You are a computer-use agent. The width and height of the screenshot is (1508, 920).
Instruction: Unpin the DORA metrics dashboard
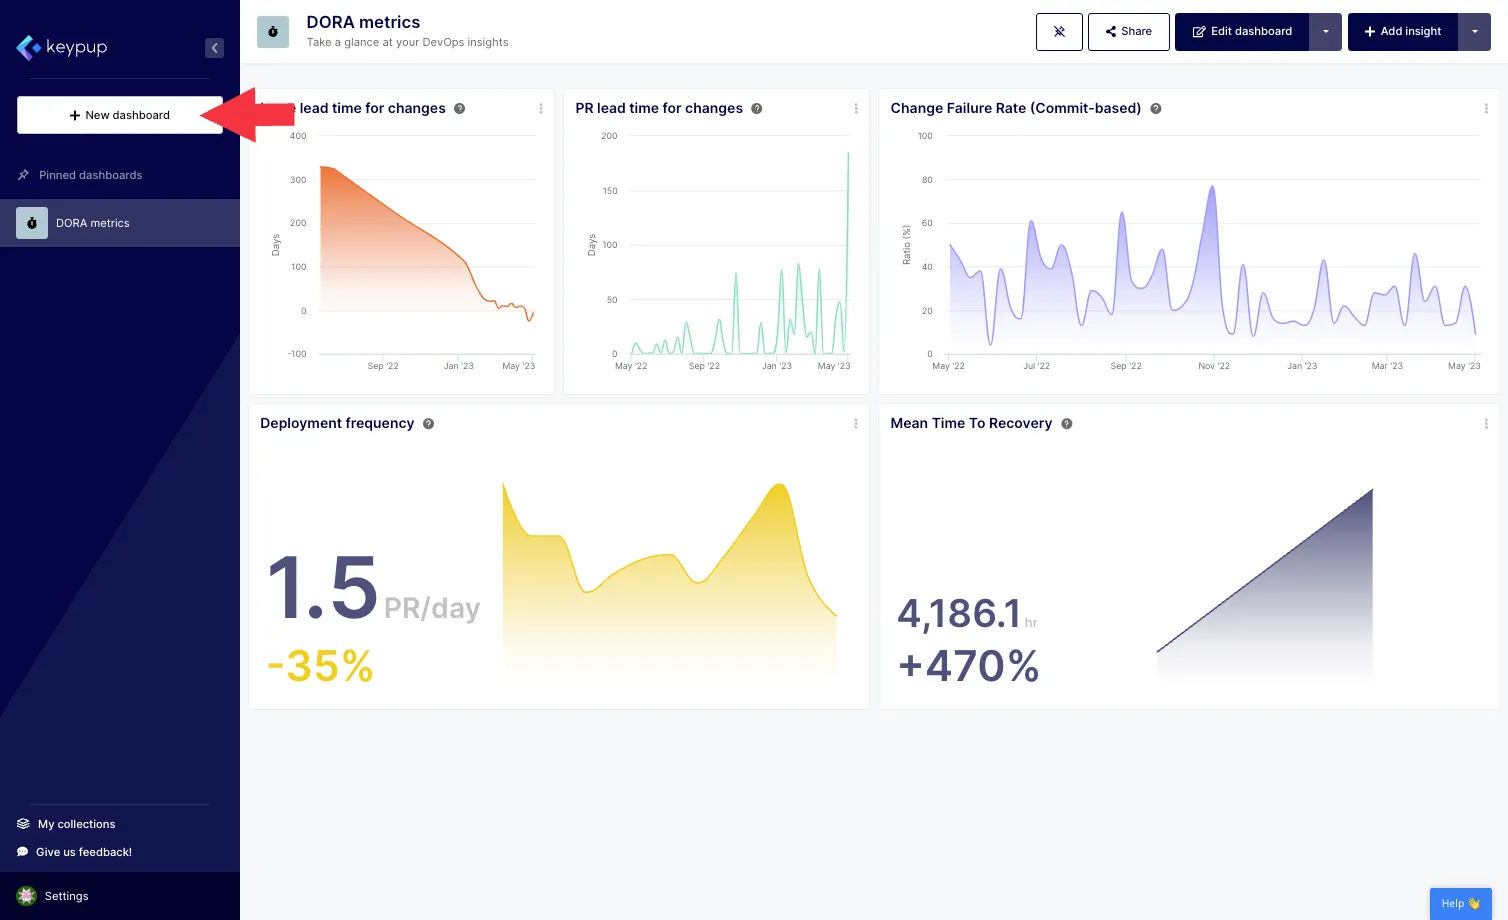click(1059, 31)
